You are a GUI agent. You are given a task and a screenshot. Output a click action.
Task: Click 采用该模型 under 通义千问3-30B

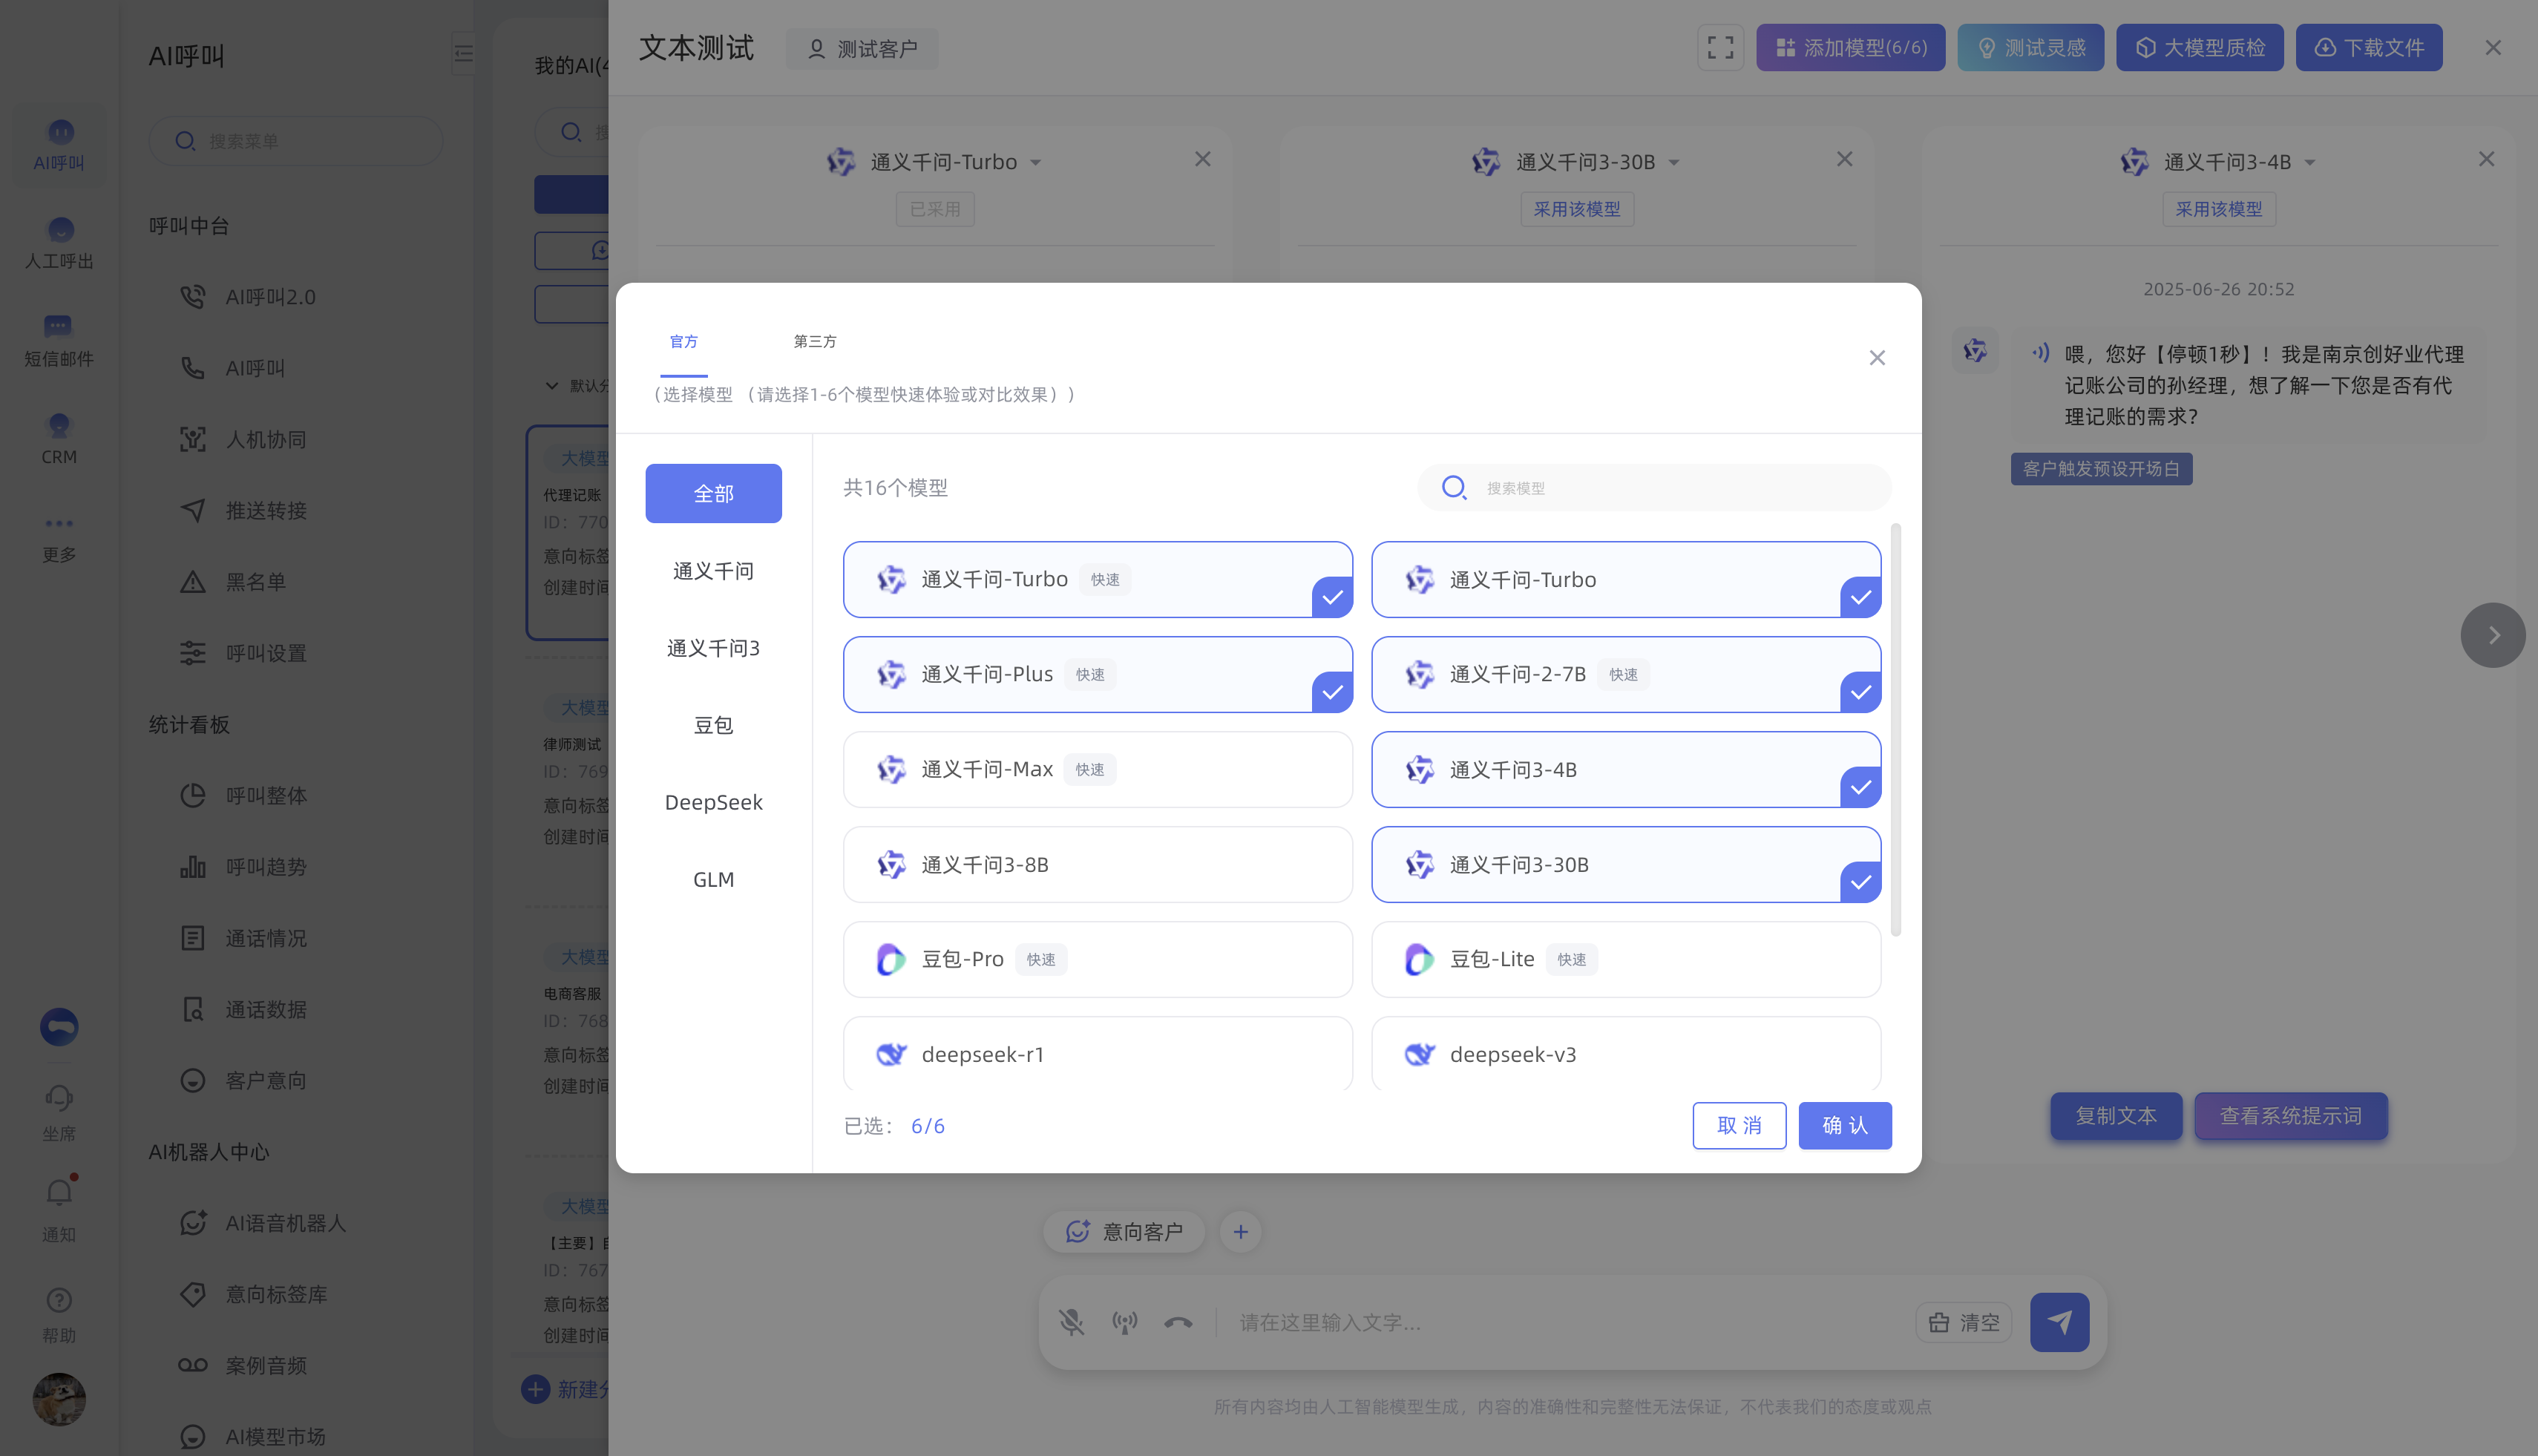pos(1576,209)
